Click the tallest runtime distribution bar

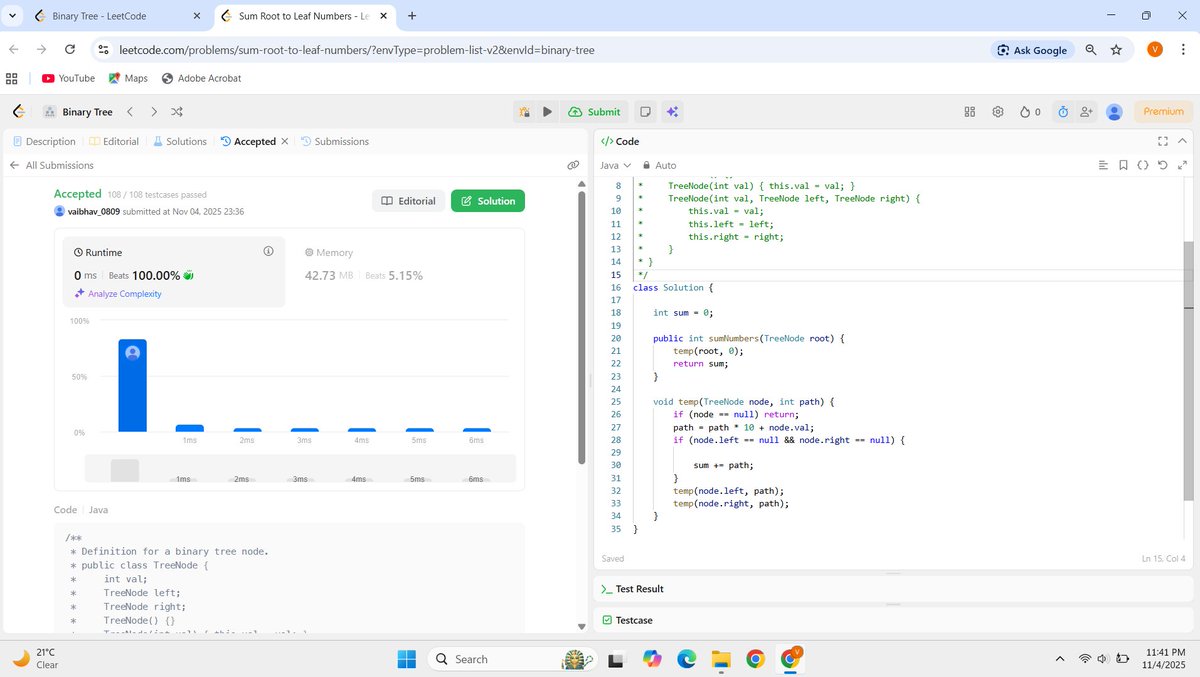(x=132, y=385)
